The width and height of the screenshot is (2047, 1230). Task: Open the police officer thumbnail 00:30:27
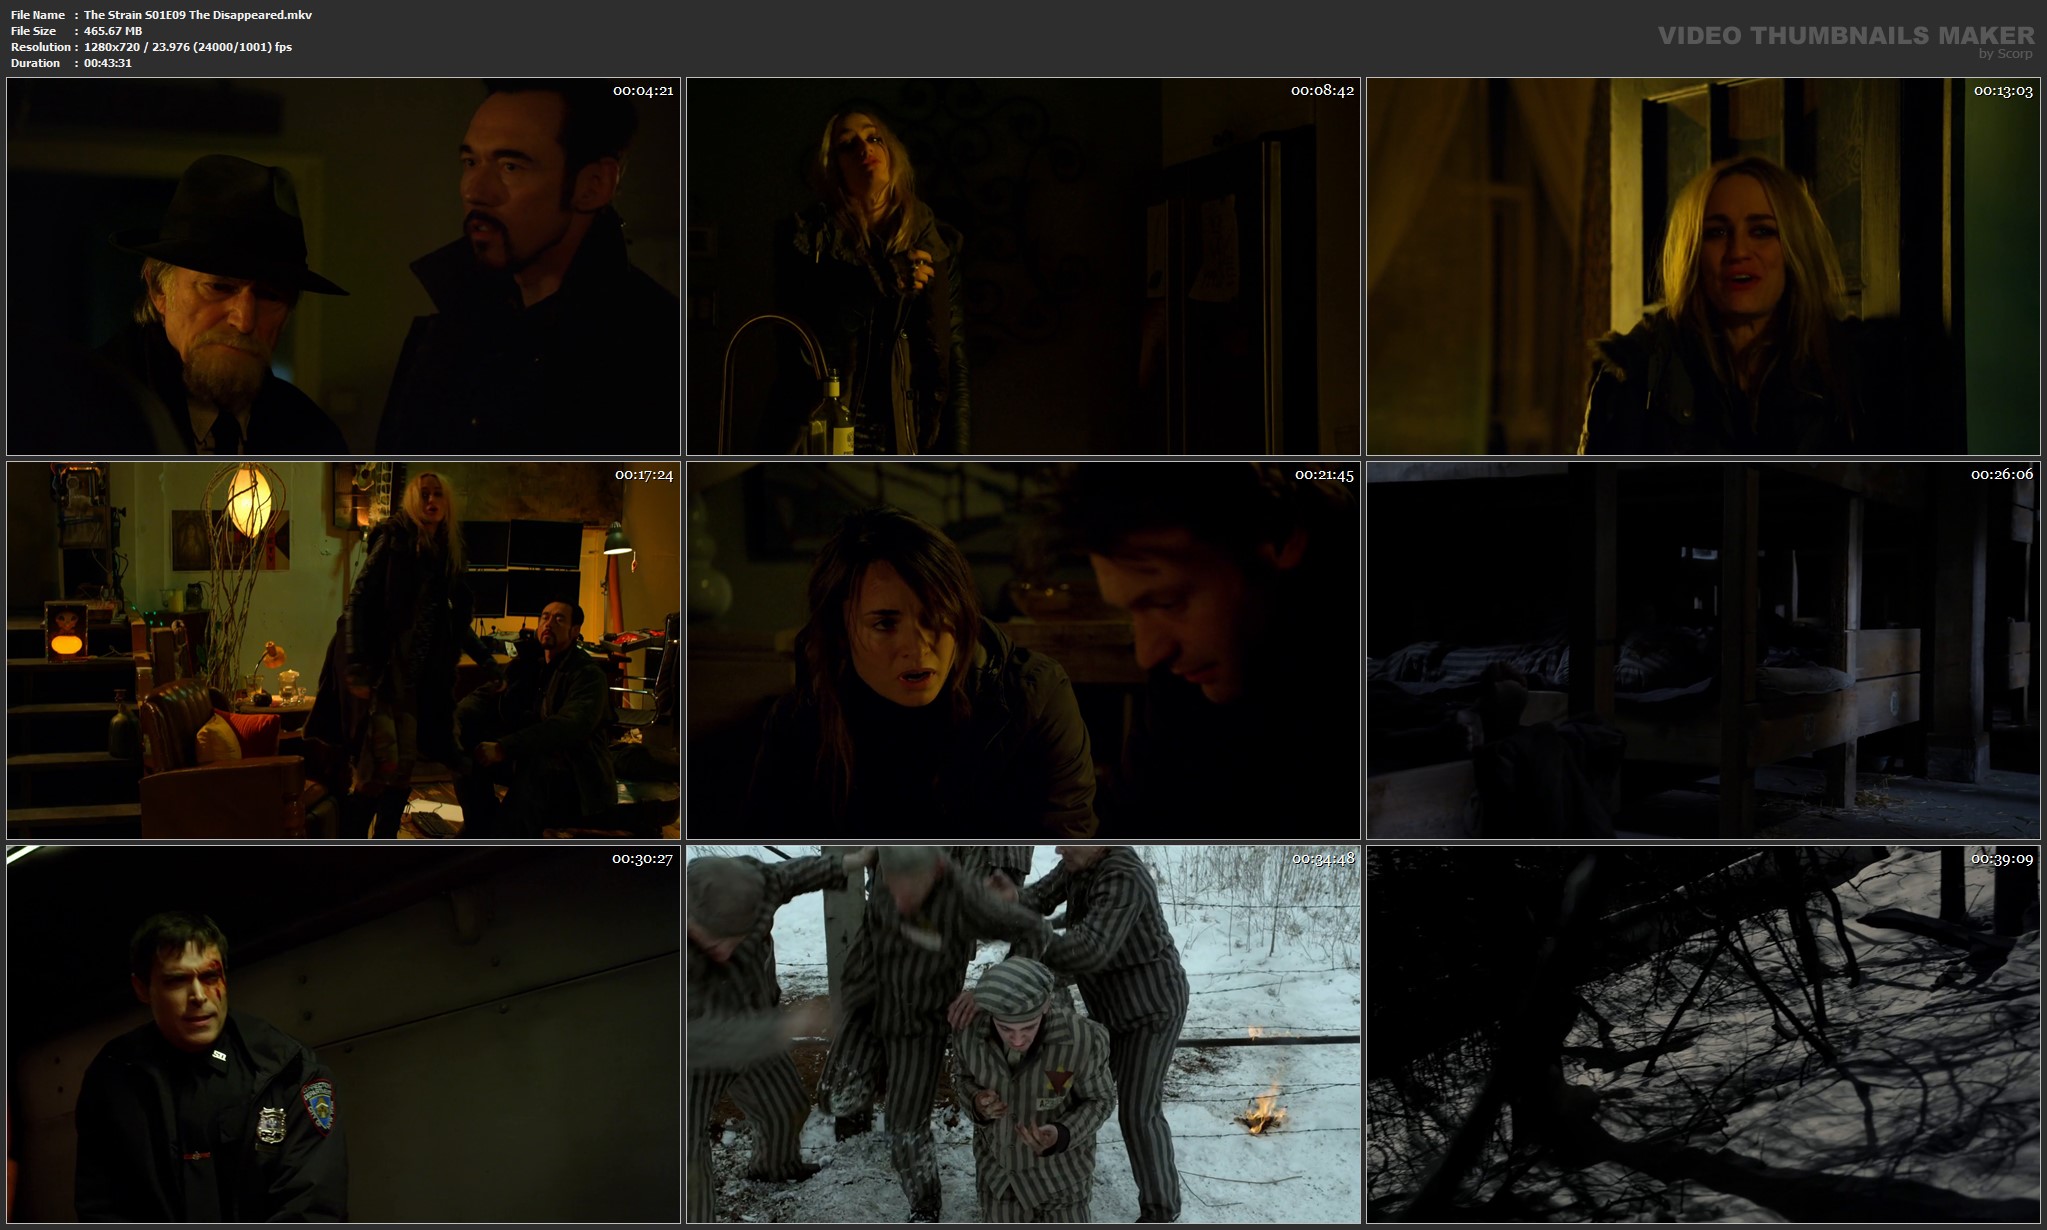point(343,1034)
